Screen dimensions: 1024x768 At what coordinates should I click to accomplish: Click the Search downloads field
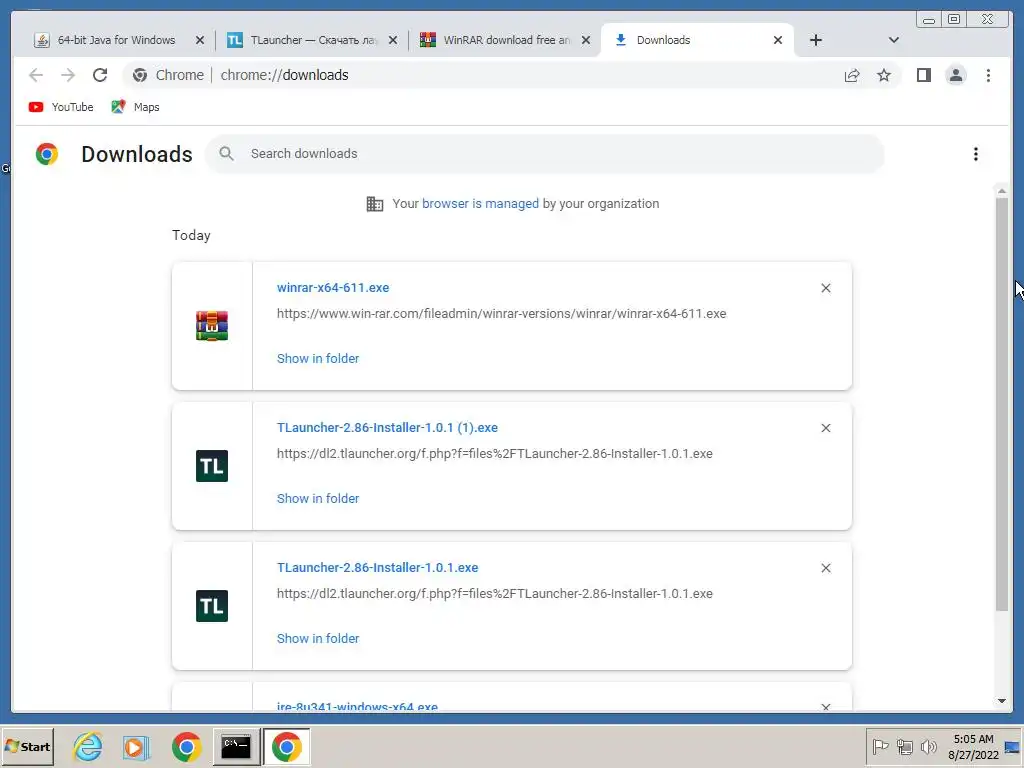click(545, 153)
